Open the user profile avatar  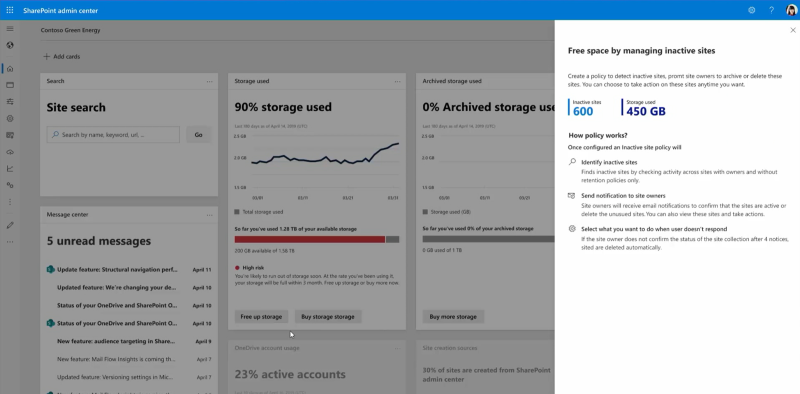click(x=791, y=10)
